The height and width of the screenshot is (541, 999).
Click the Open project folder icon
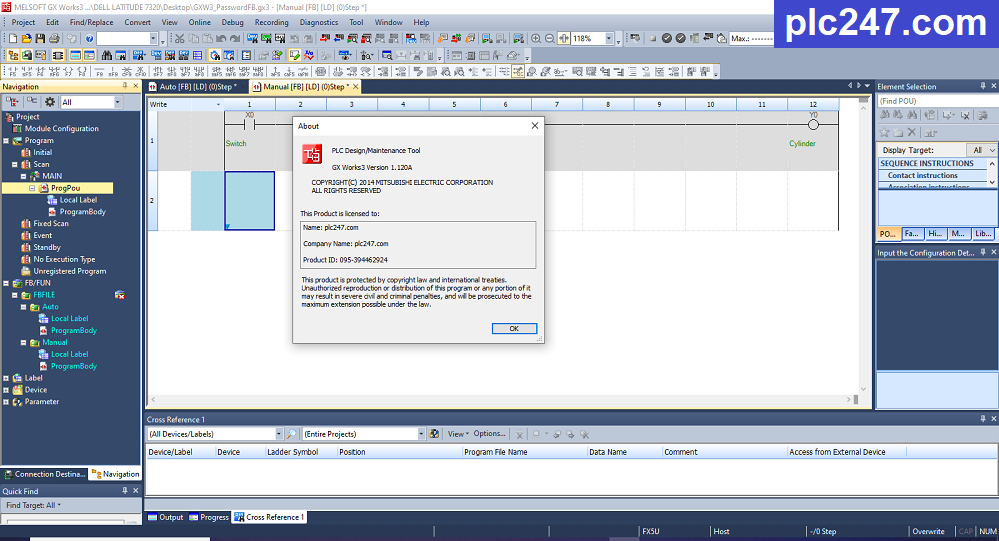click(x=26, y=38)
